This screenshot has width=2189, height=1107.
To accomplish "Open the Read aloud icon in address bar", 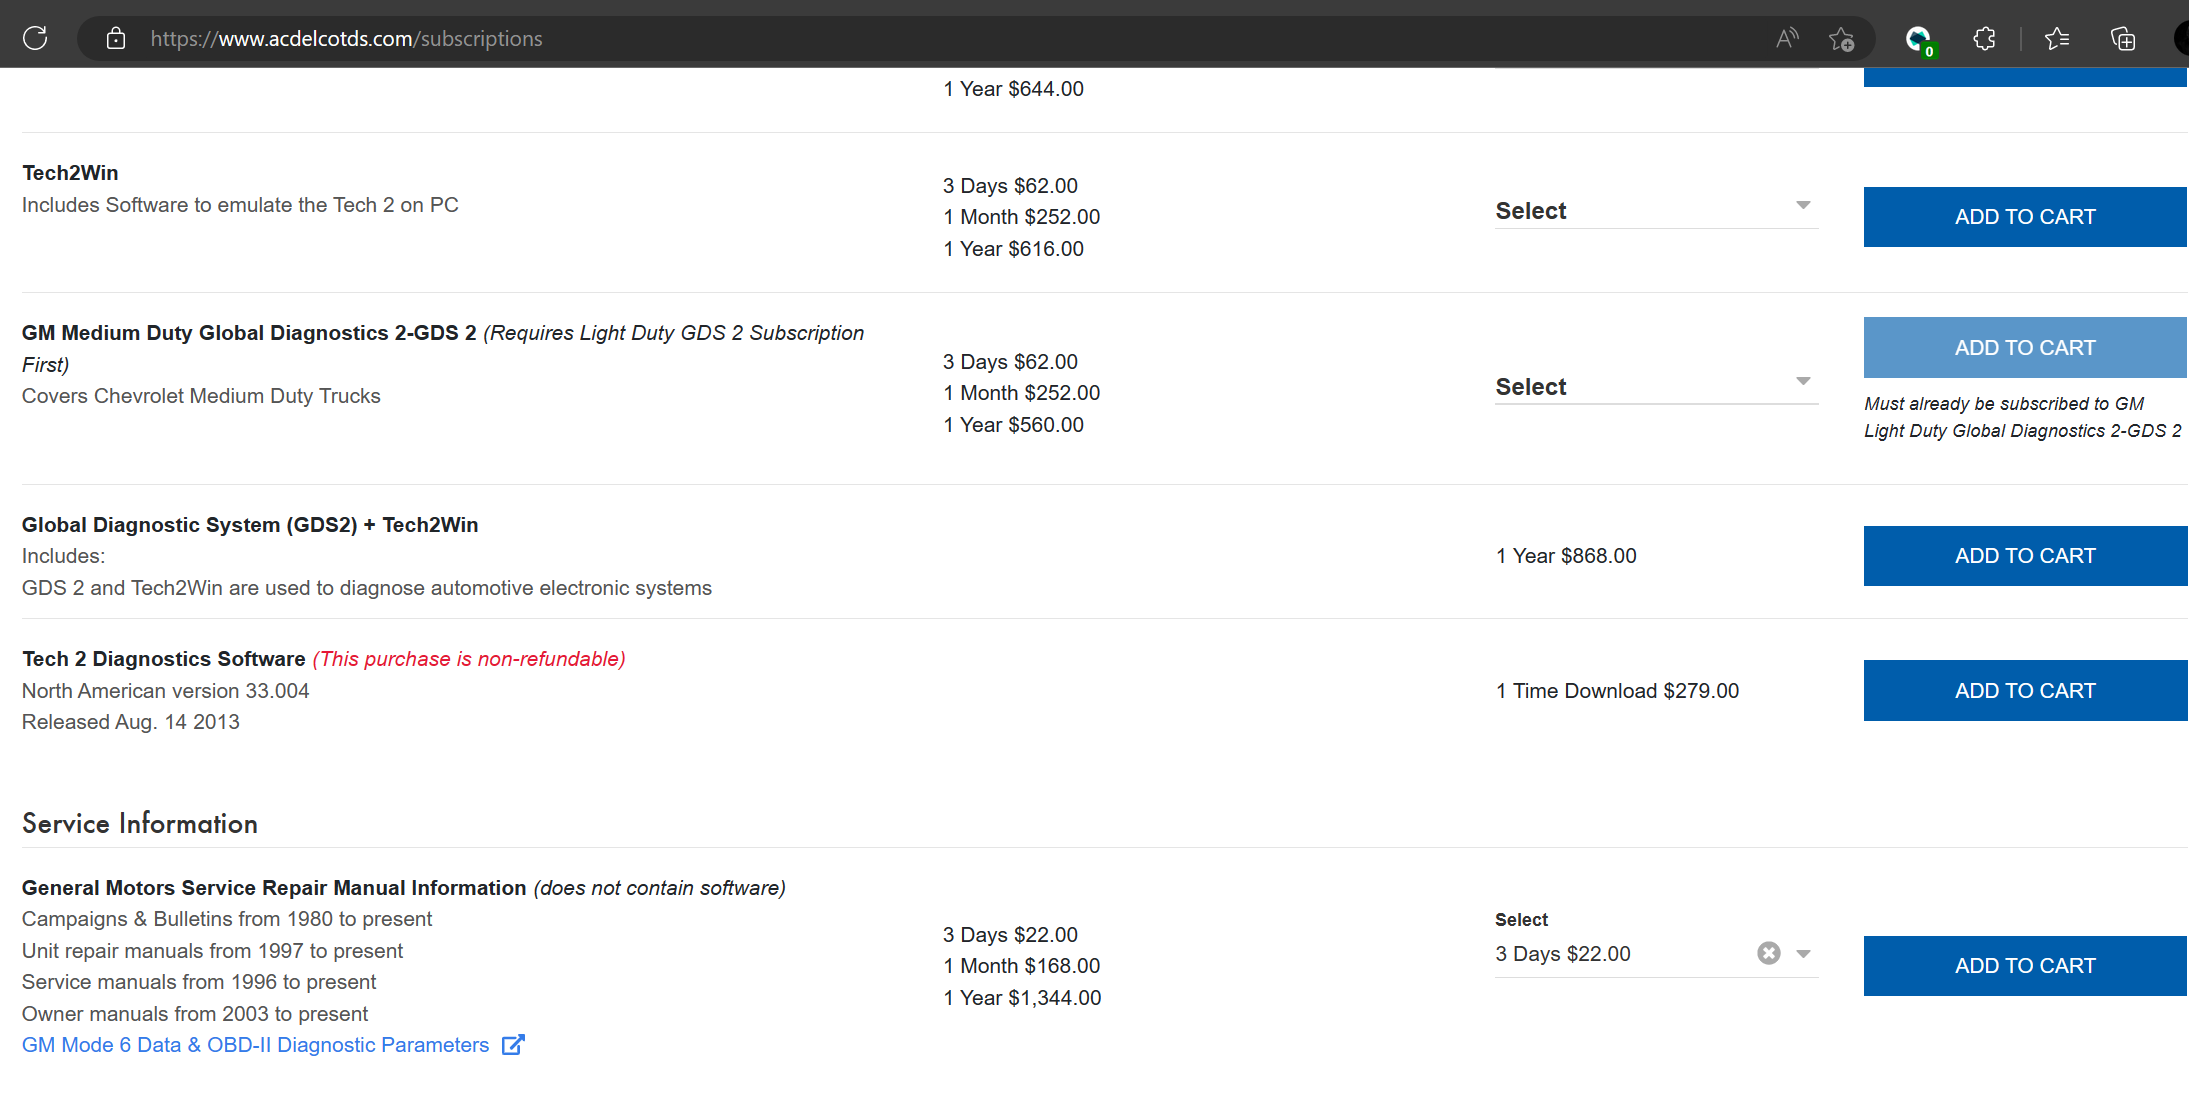I will (1787, 38).
